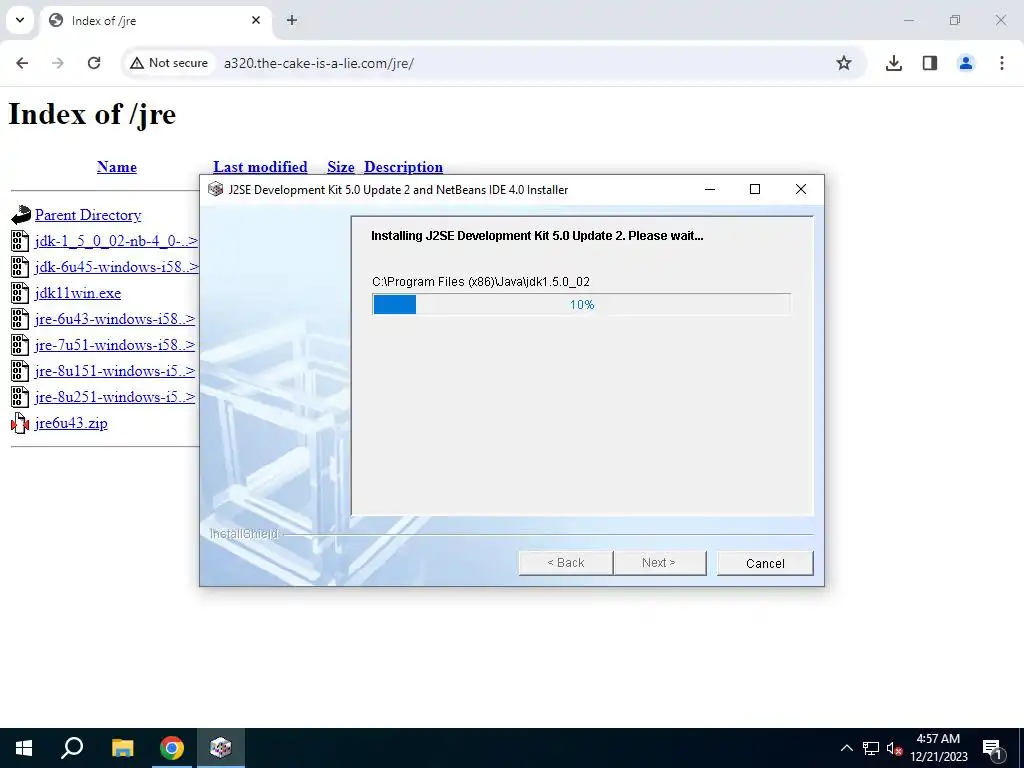Click binary icon beside jre-7u51-windows
The height and width of the screenshot is (768, 1024).
coord(20,345)
